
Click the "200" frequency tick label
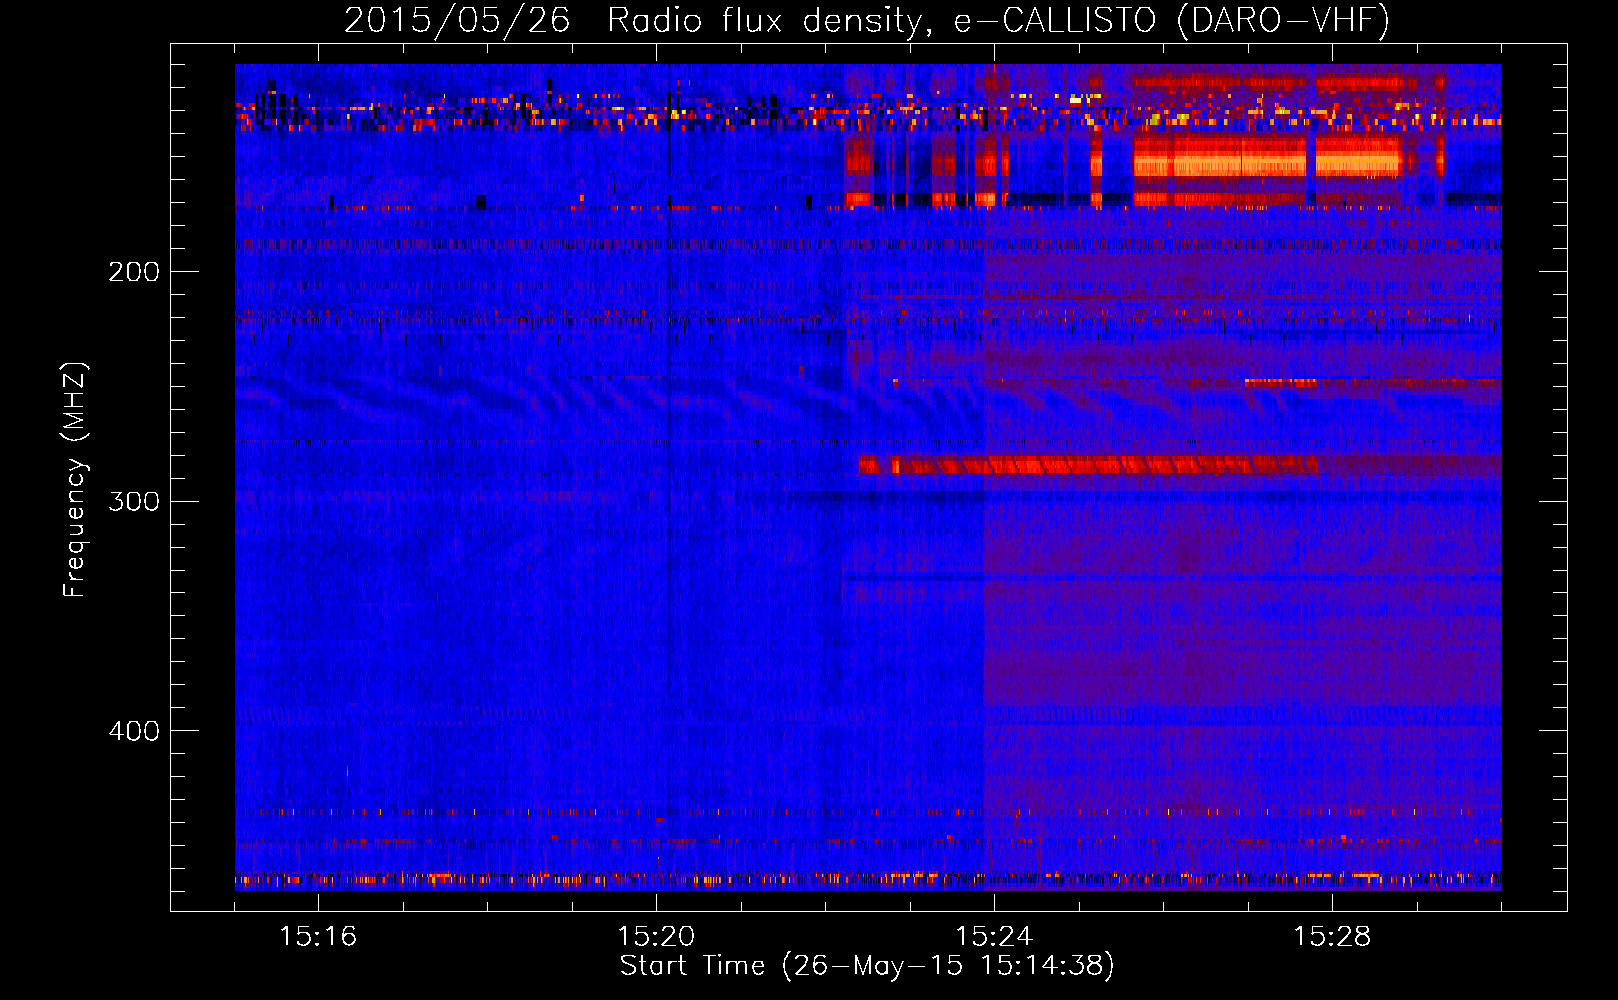pyautogui.click(x=134, y=271)
